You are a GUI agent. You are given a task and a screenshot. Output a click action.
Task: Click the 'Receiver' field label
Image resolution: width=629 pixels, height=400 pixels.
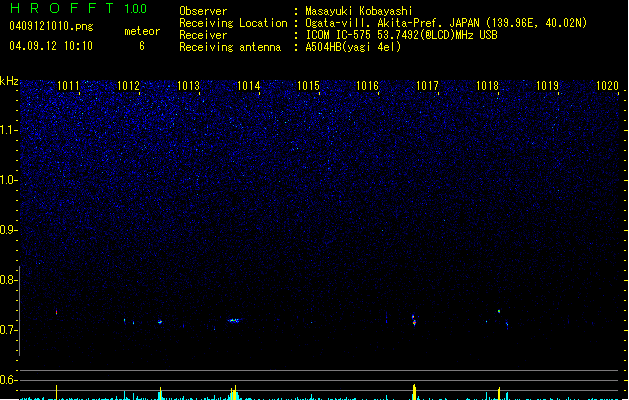point(203,35)
